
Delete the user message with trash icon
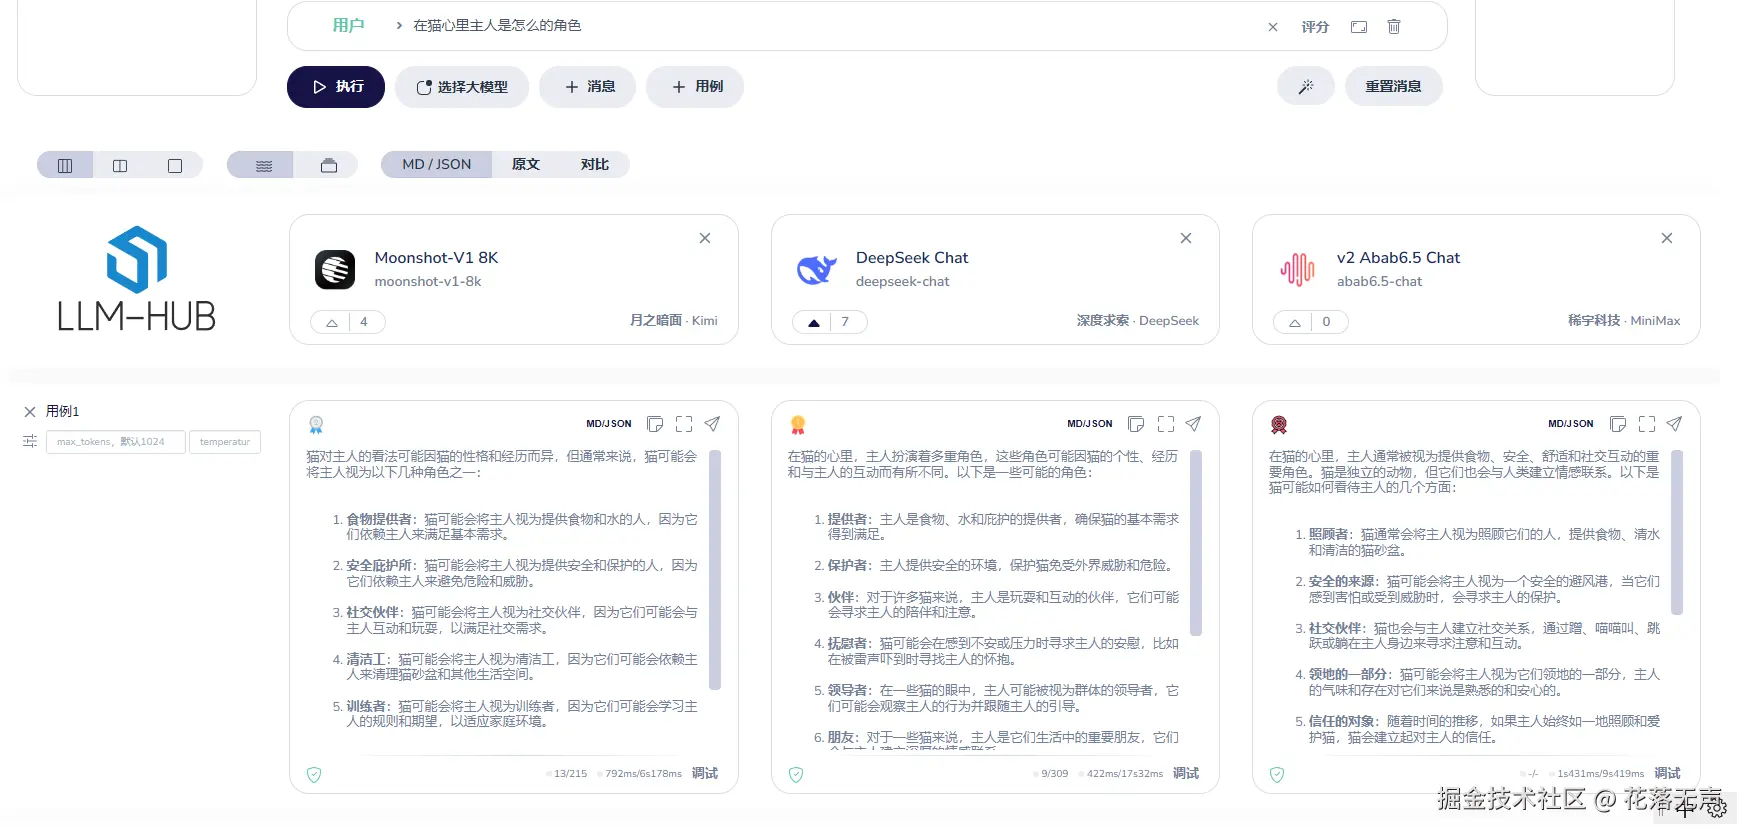click(x=1394, y=27)
